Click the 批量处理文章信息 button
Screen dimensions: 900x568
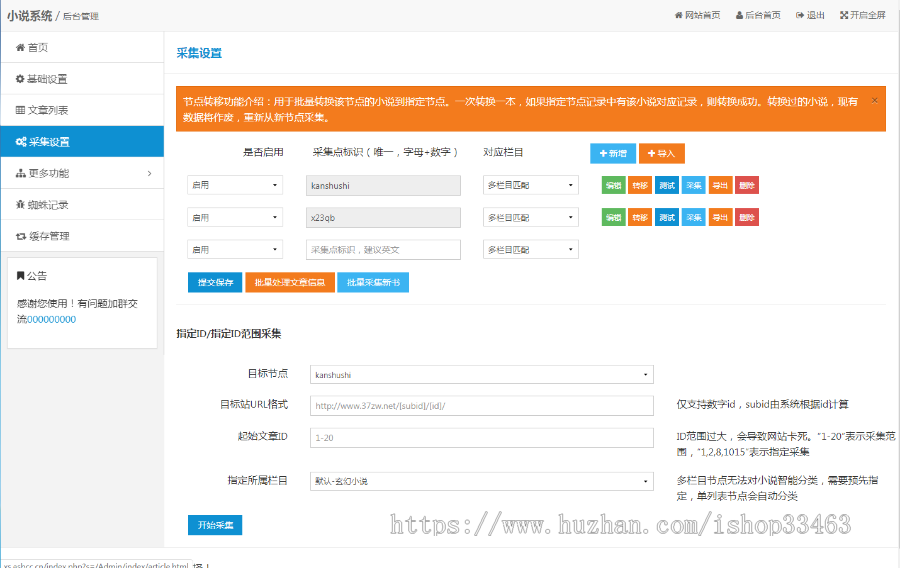click(x=290, y=282)
